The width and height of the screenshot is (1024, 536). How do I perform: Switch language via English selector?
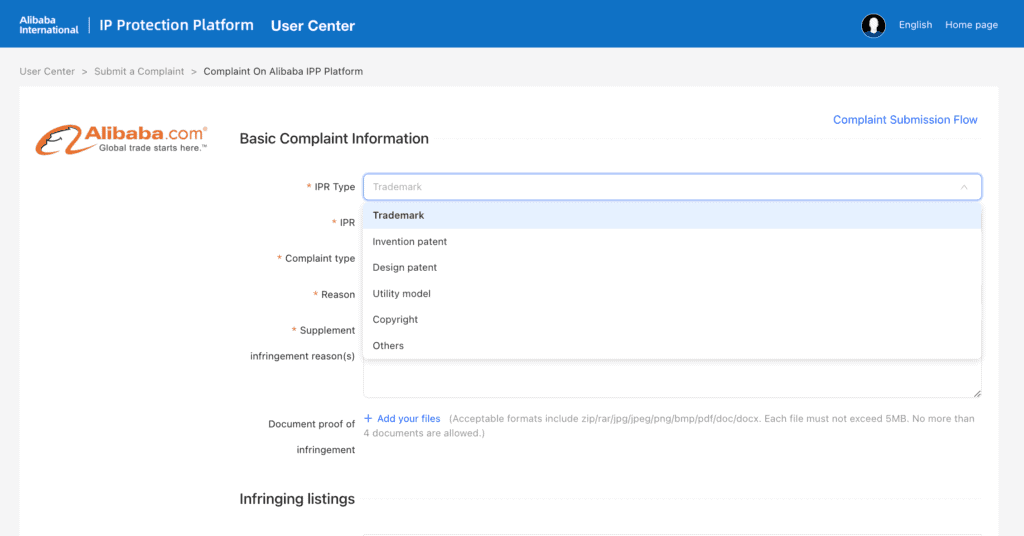coord(915,25)
